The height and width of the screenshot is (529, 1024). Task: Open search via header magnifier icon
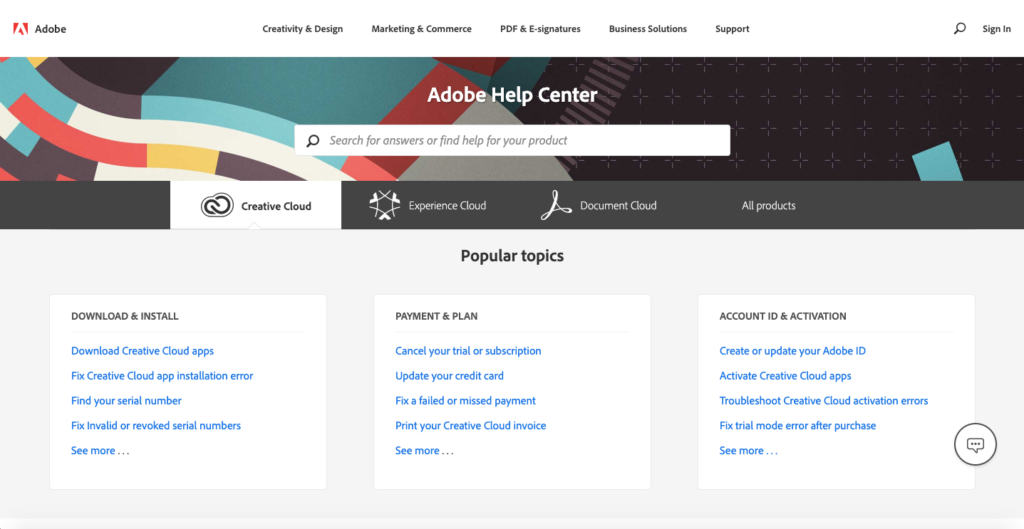(959, 29)
